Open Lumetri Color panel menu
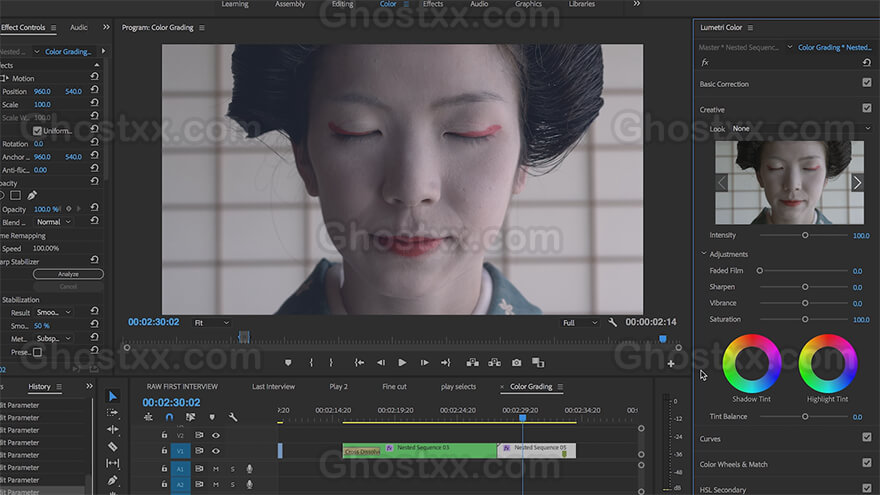 750,28
